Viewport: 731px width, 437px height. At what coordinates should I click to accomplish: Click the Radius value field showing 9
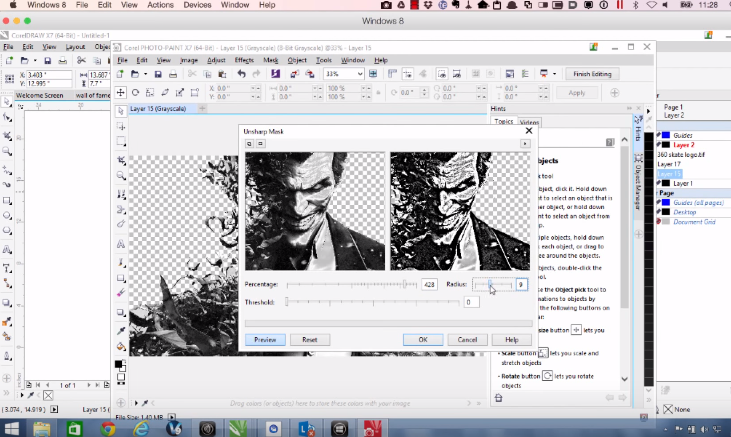click(x=521, y=284)
